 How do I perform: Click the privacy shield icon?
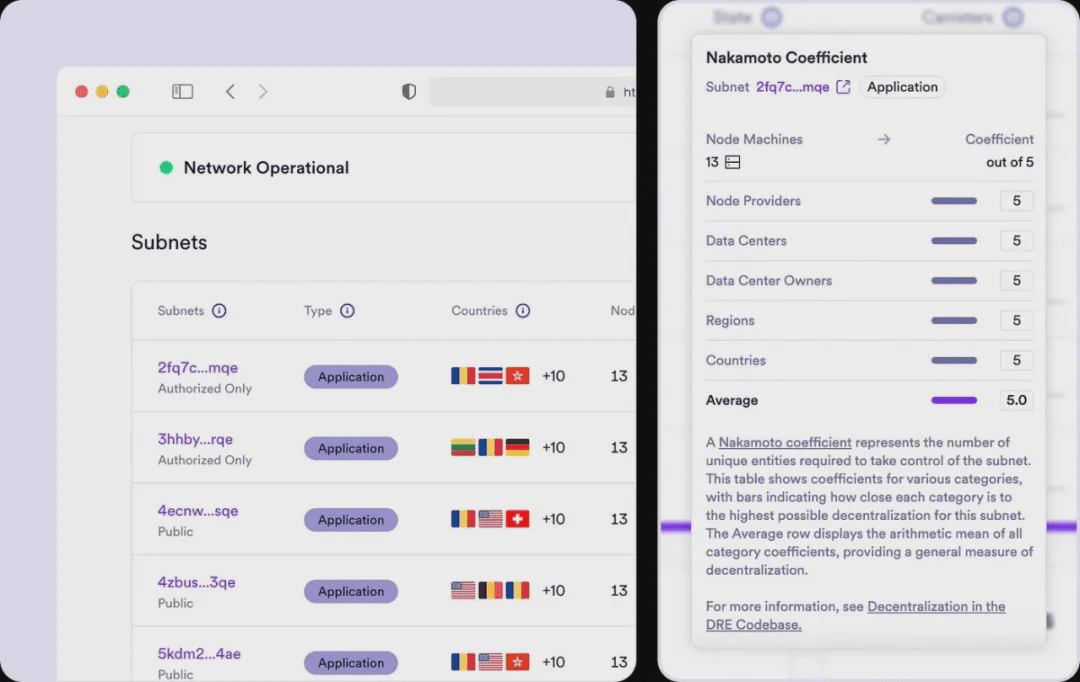408,91
